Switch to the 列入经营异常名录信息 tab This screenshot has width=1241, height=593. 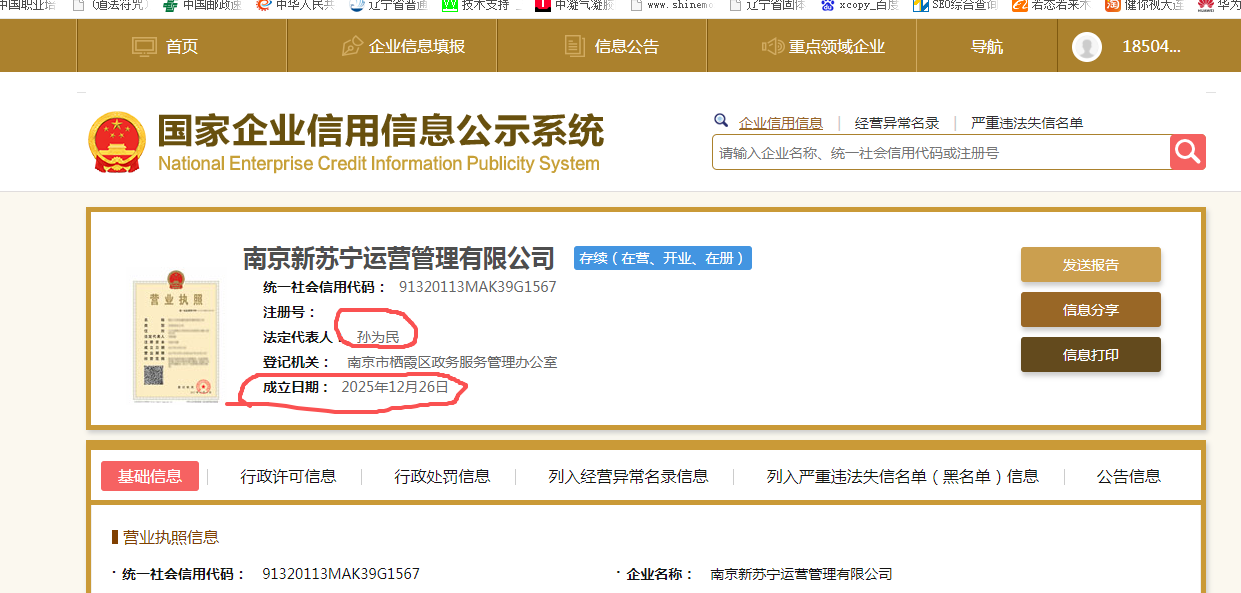coord(628,476)
